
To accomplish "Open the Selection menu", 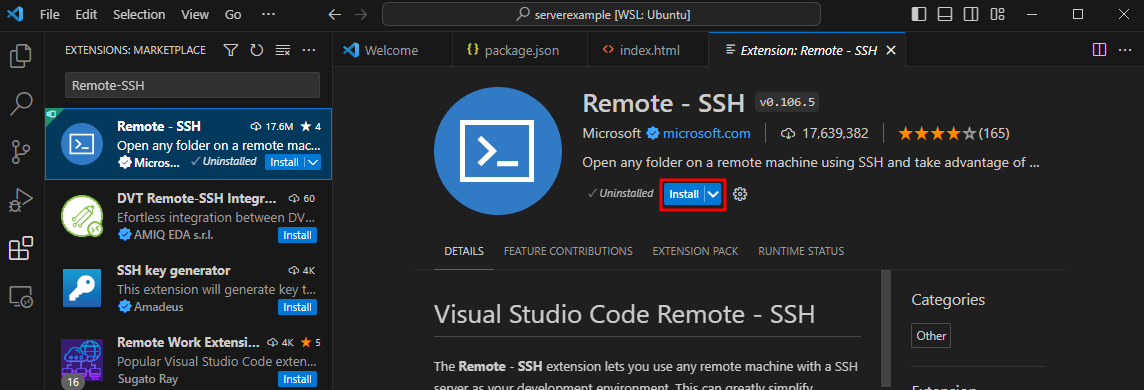I will [139, 14].
